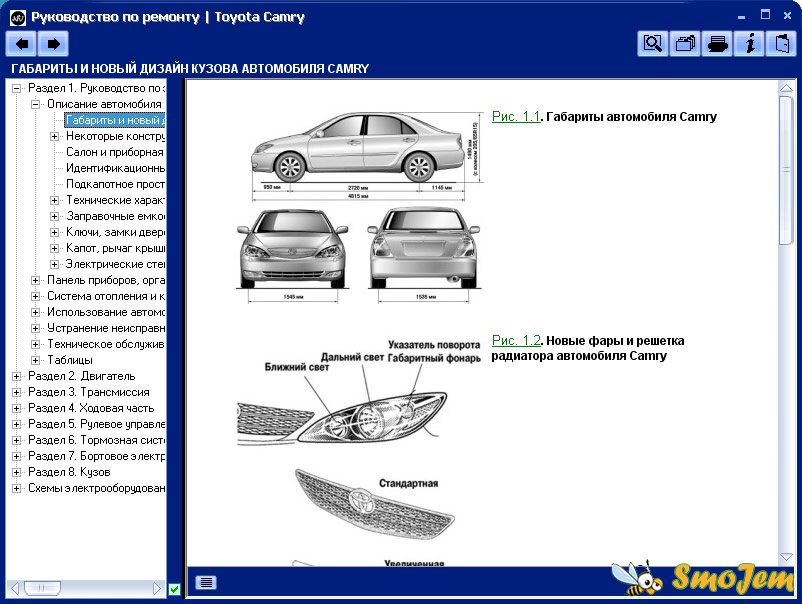Expand the 'Система отопления' node
The image size is (802, 604).
[35, 296]
